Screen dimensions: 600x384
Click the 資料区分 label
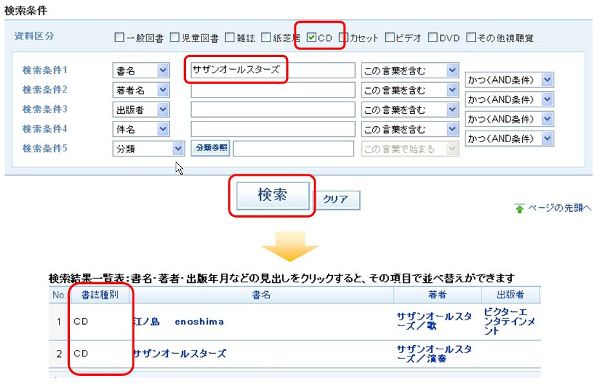click(x=34, y=36)
